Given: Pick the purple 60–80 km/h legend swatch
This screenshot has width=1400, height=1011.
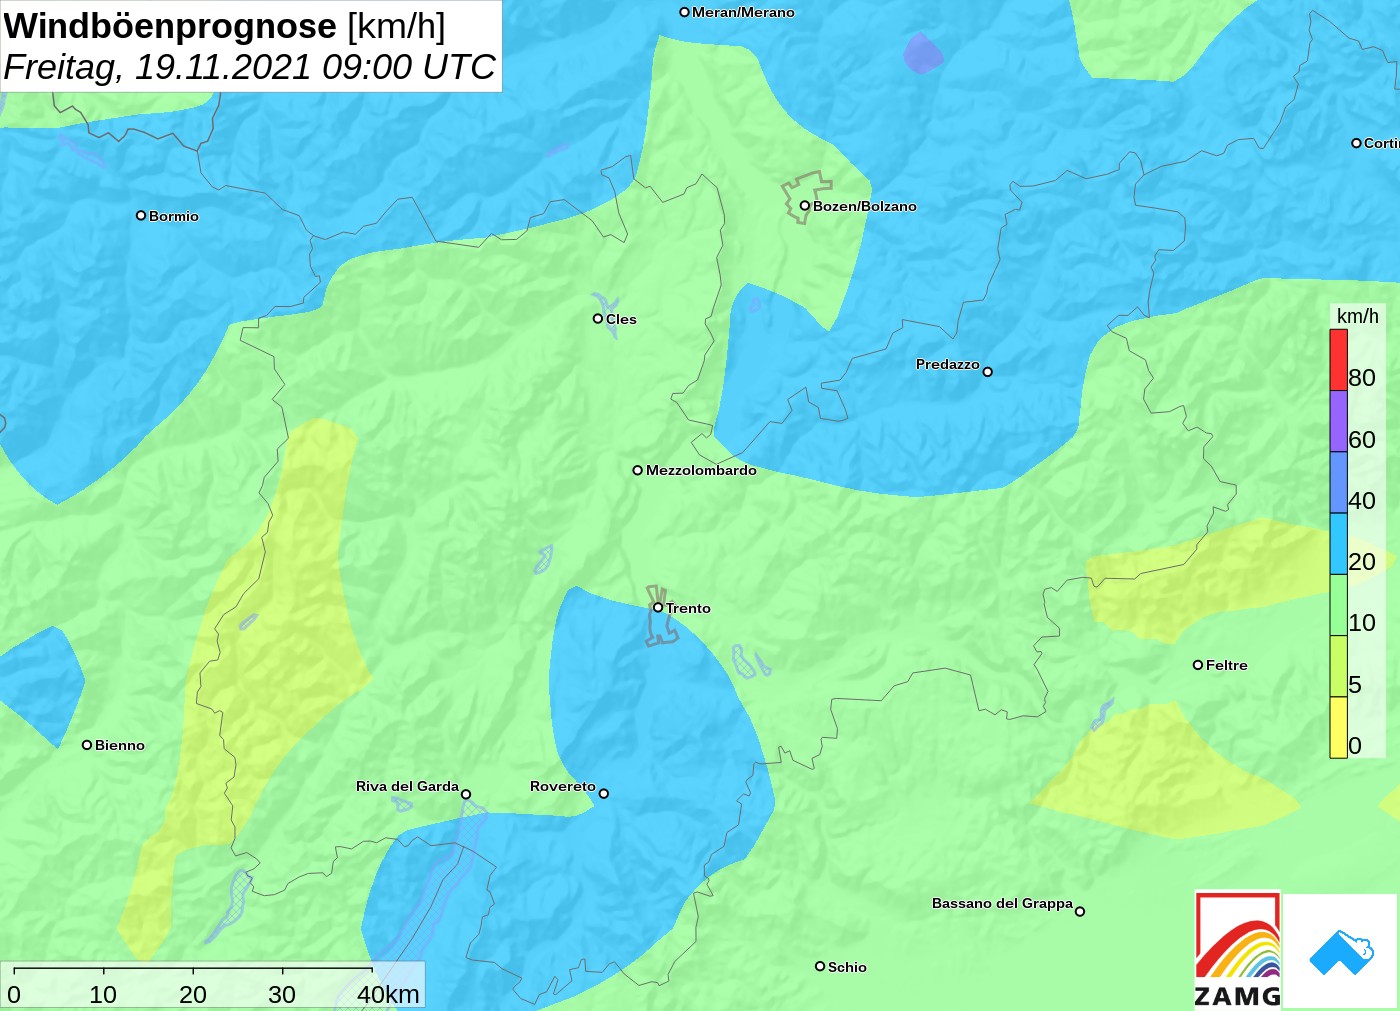Looking at the screenshot, I should click(x=1338, y=421).
